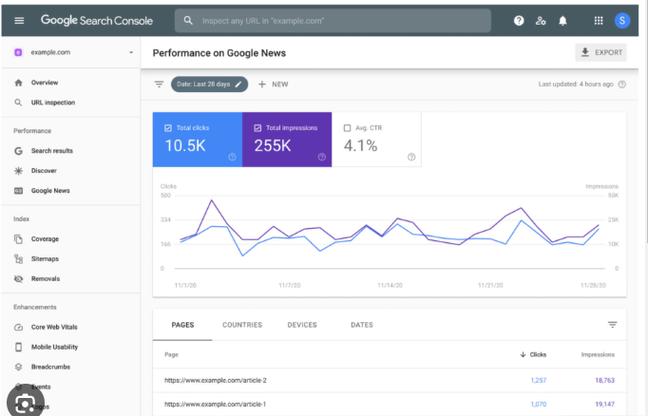The height and width of the screenshot is (416, 648).
Task: Open Removals in the sidebar
Action: coord(45,279)
